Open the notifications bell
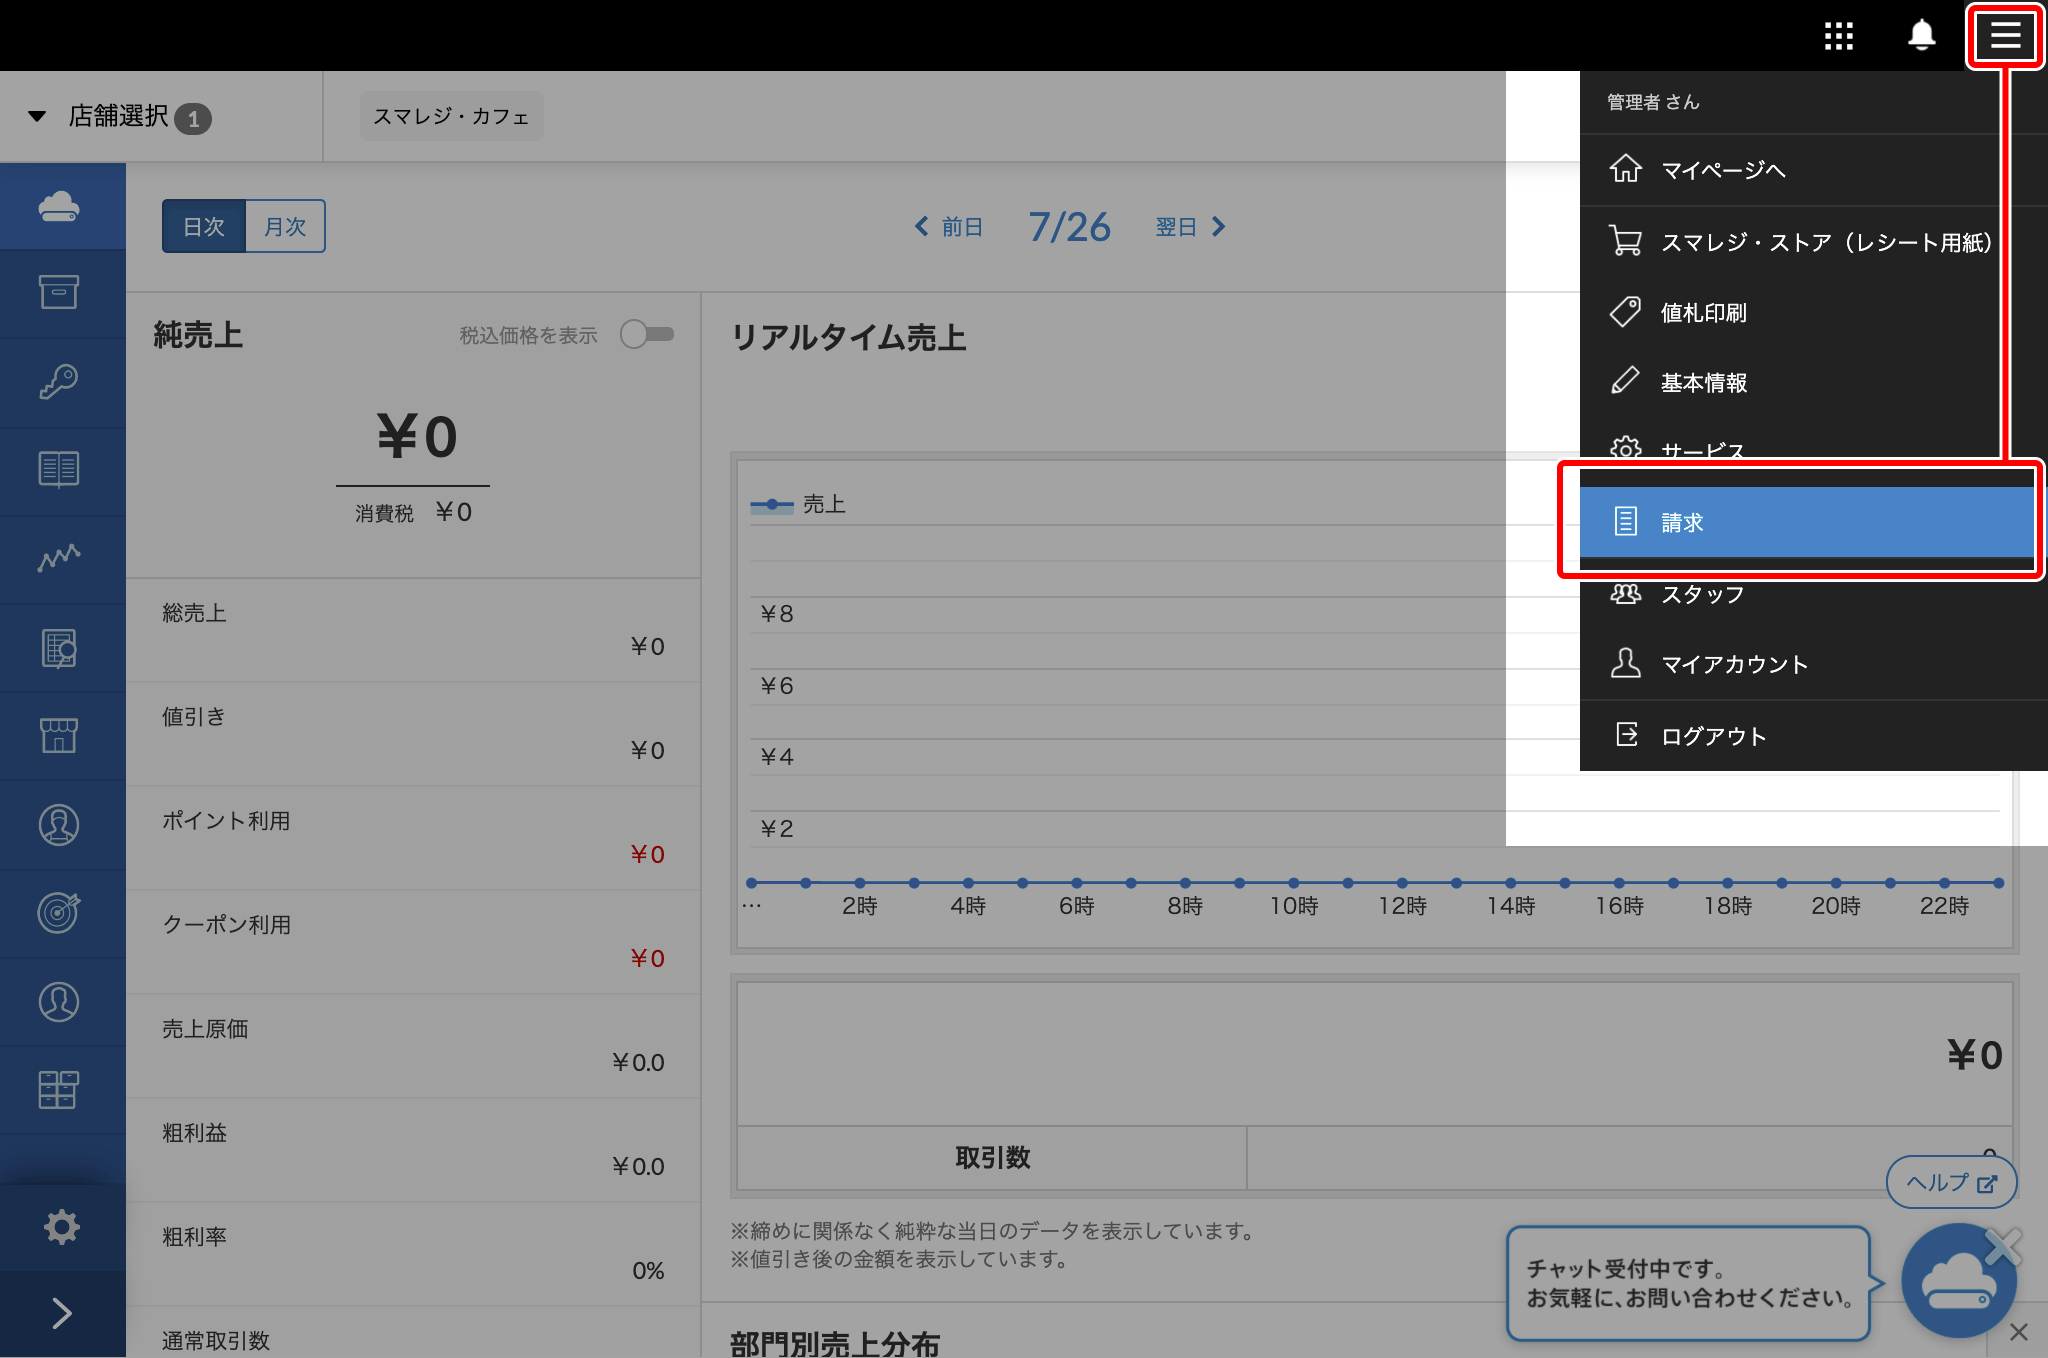The height and width of the screenshot is (1358, 2048). coord(1921,36)
